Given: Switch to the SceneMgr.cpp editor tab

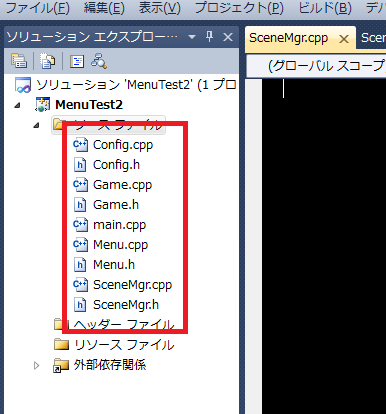Looking at the screenshot, I should tap(289, 38).
